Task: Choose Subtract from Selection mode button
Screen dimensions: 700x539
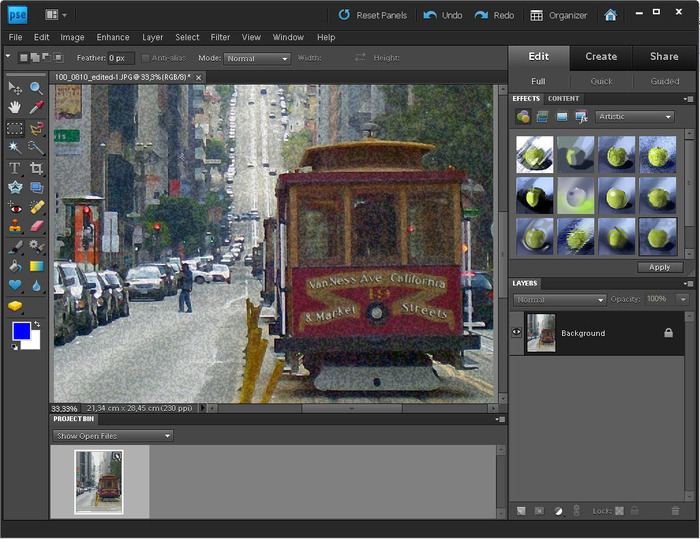Action: coord(46,58)
